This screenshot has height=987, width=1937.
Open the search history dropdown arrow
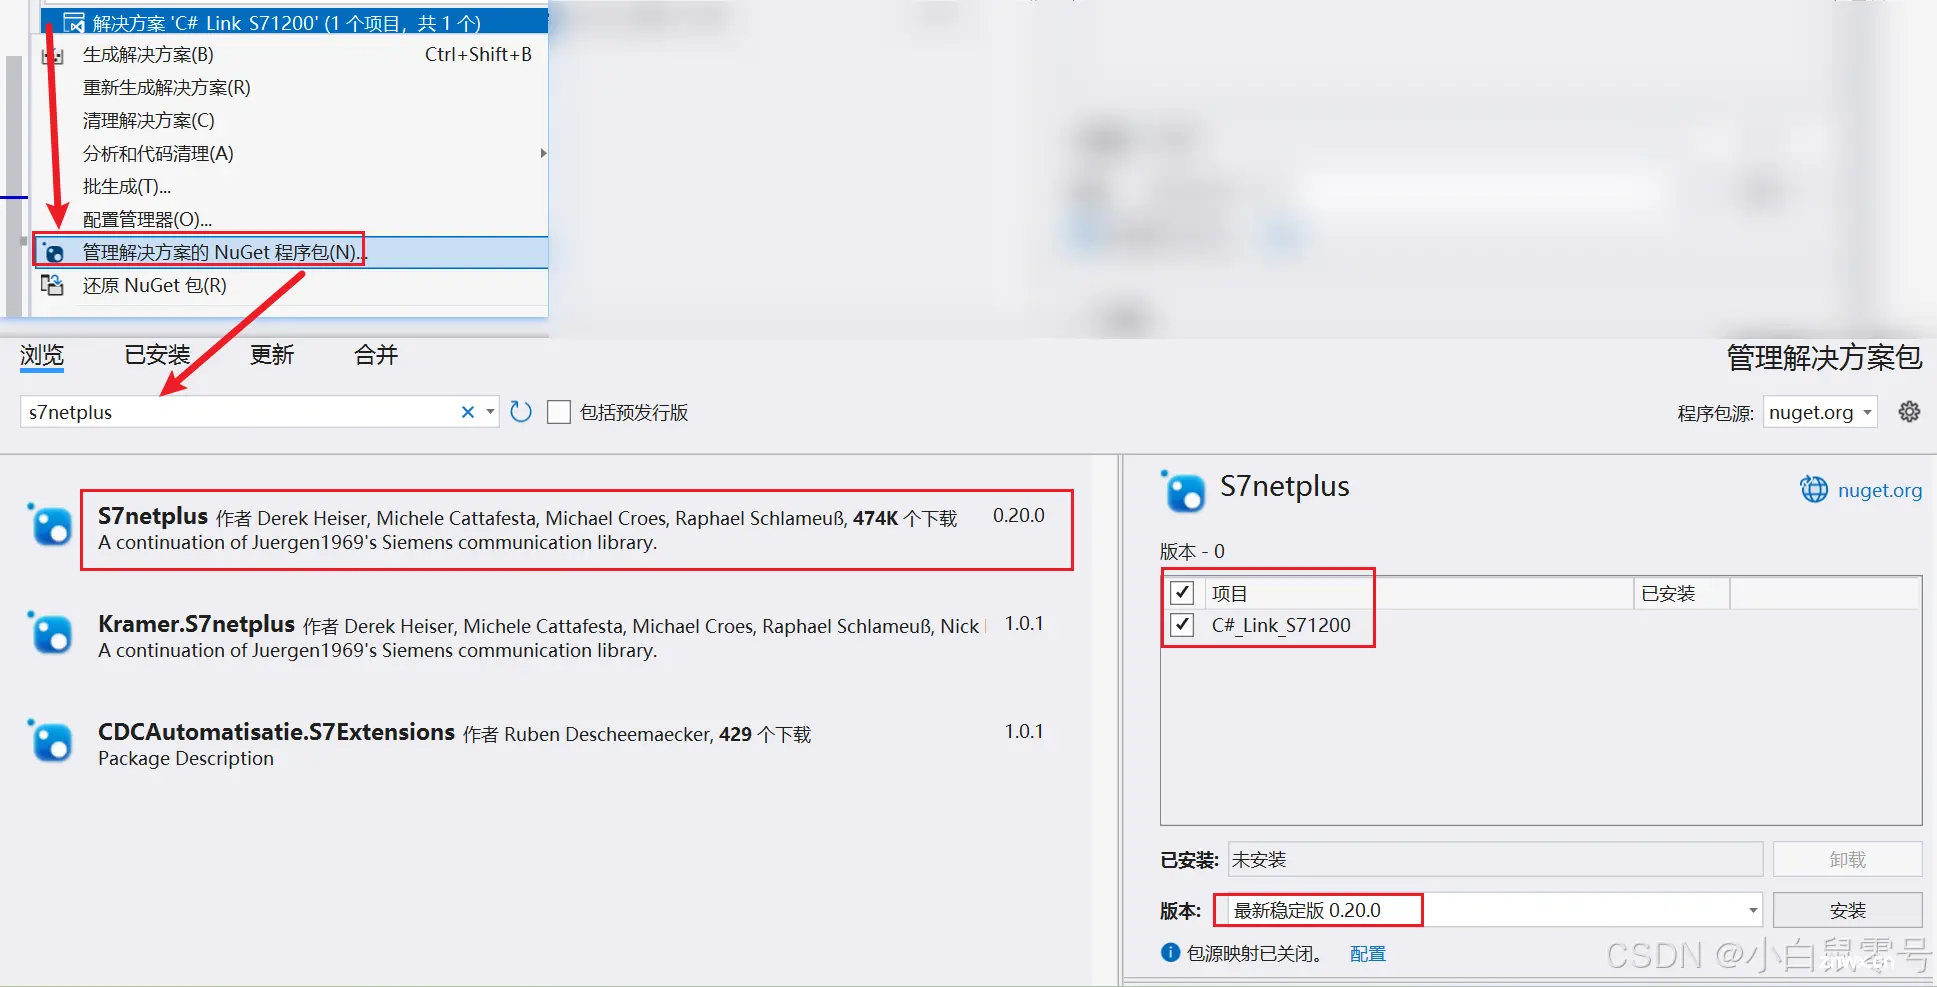click(x=490, y=412)
